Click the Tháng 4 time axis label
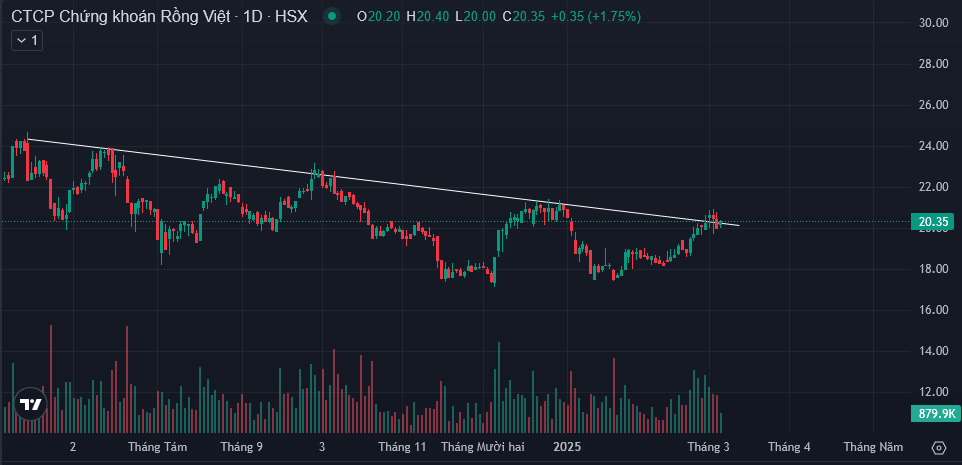 click(x=789, y=447)
